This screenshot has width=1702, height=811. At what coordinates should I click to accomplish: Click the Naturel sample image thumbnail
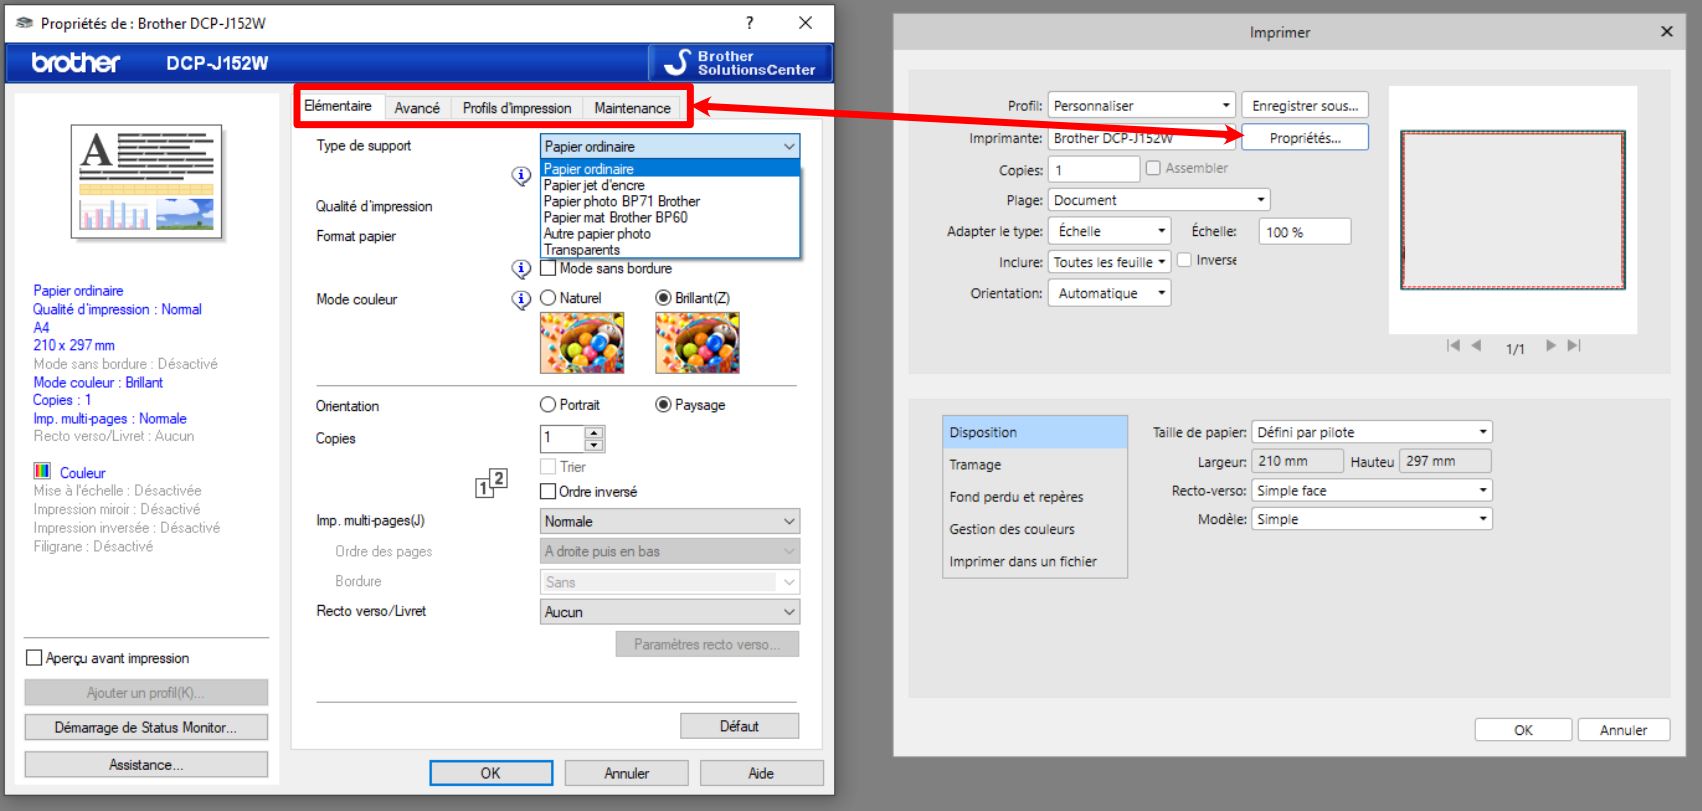[582, 343]
